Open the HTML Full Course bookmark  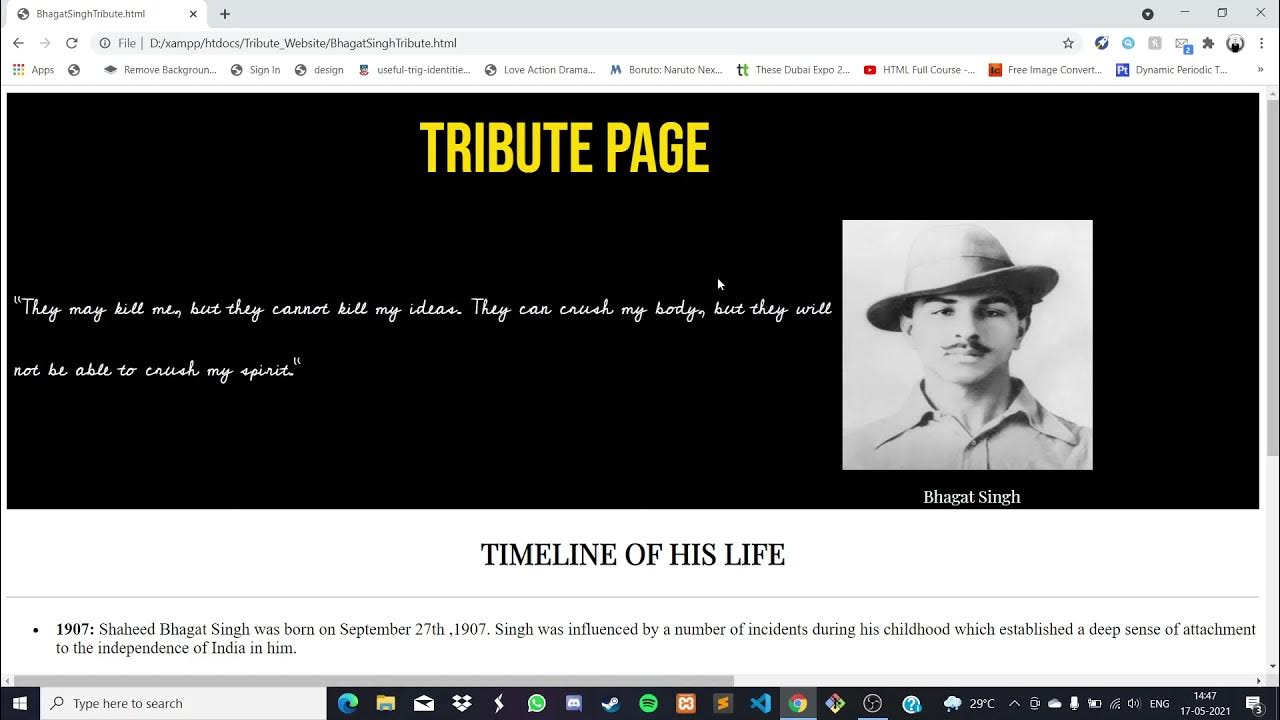[919, 70]
